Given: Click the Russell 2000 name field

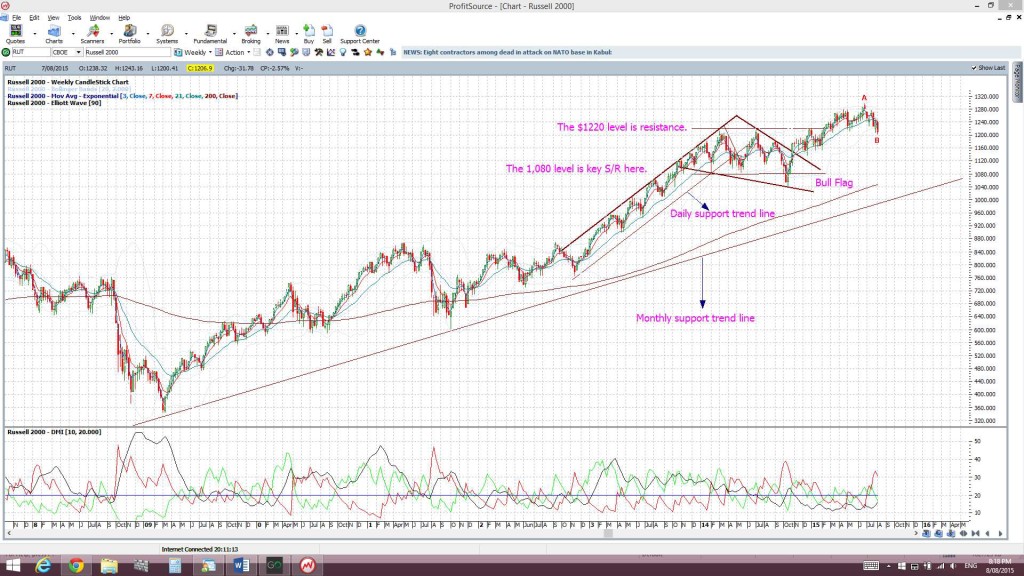Looking at the screenshot, I should click(x=127, y=52).
